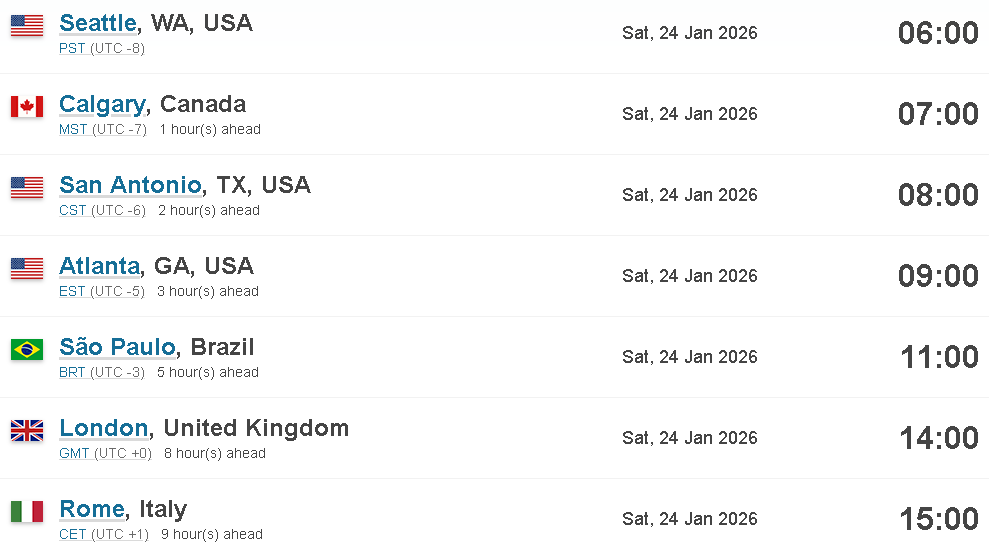Screen dimensions: 989x554
Task: Follow the San Antonio link
Action: pos(131,186)
